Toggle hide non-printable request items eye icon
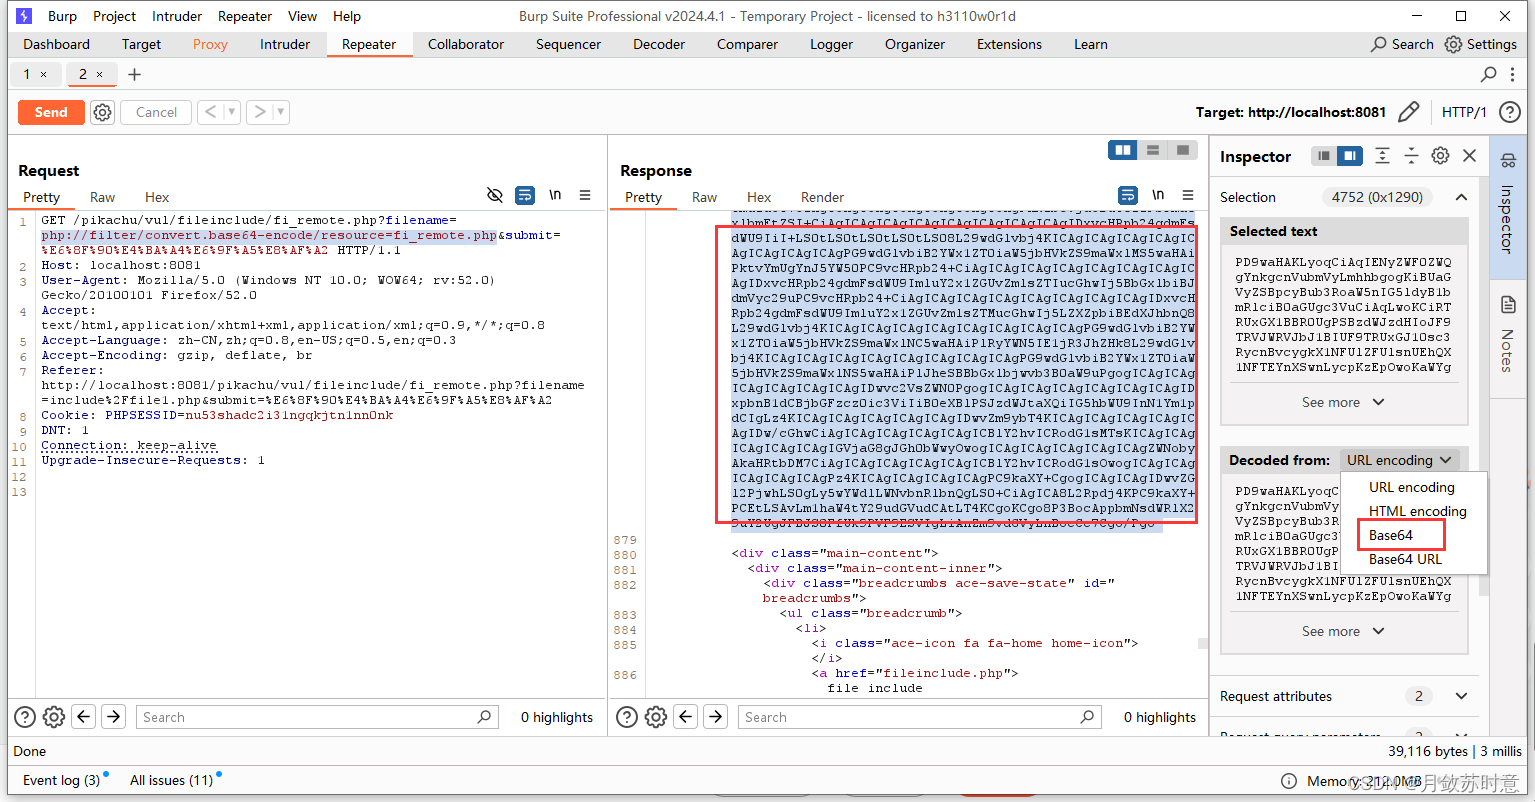This screenshot has width=1535, height=802. (x=494, y=195)
